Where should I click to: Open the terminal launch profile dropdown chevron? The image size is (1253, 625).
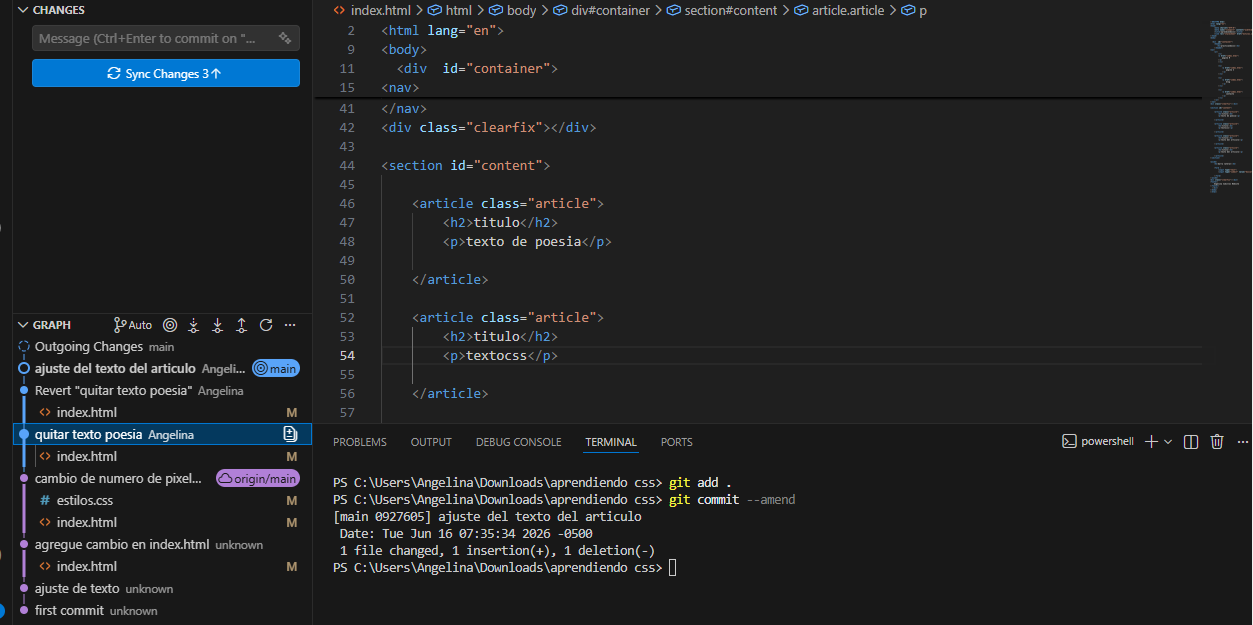pos(1168,441)
